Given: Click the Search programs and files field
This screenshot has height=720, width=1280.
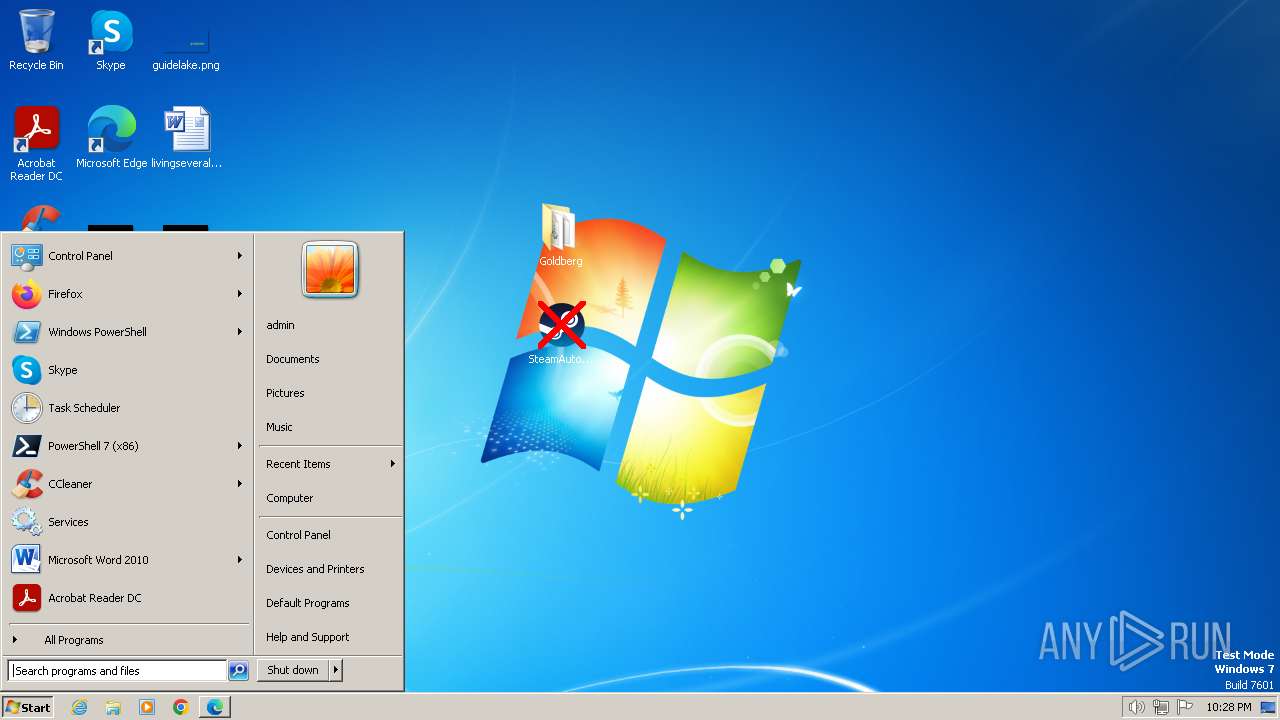Looking at the screenshot, I should [x=117, y=671].
